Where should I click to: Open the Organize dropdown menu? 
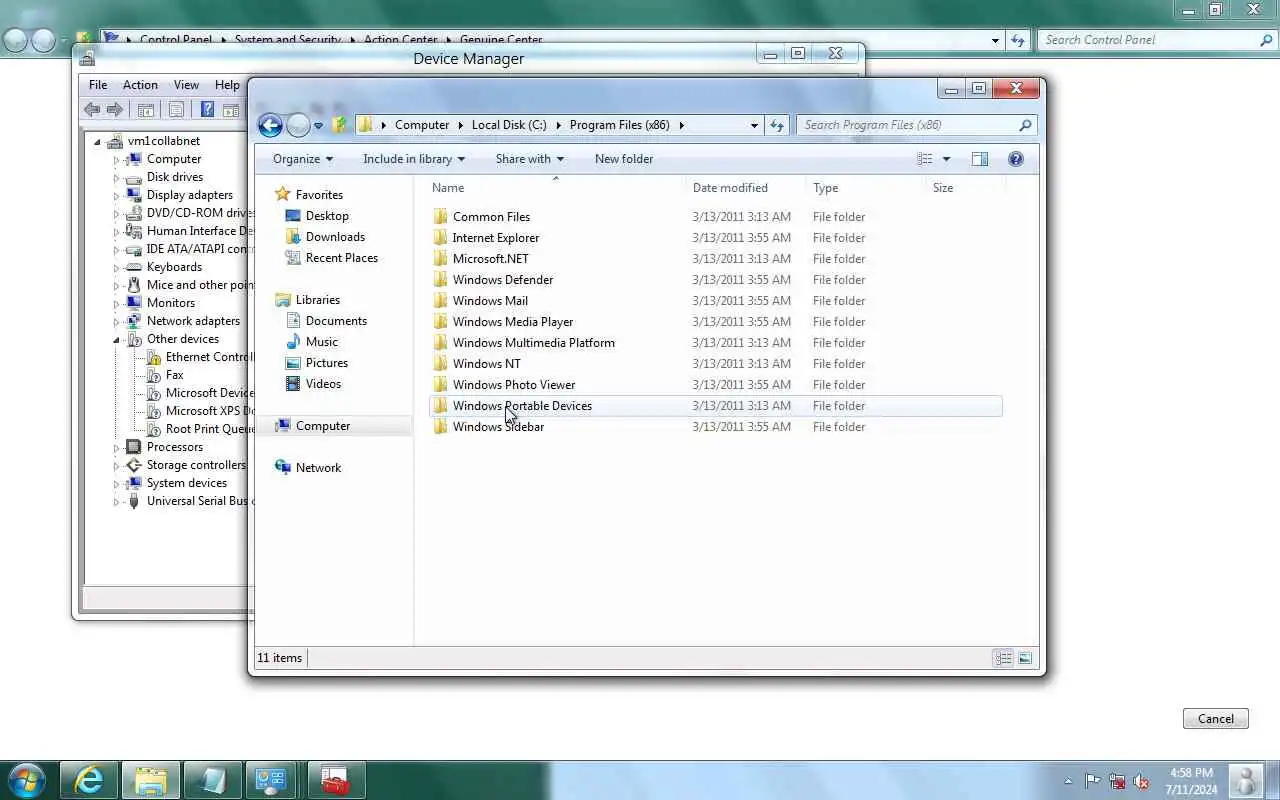303,159
